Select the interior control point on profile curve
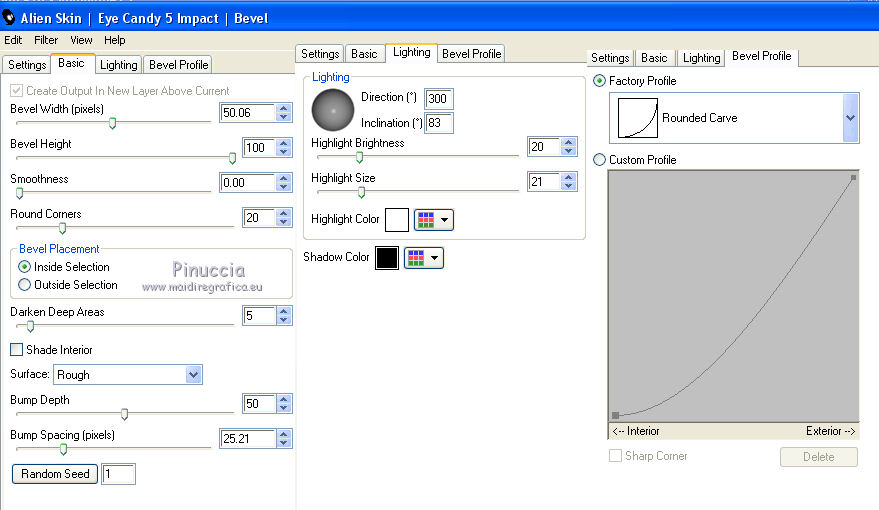The height and width of the screenshot is (510, 879). click(616, 415)
